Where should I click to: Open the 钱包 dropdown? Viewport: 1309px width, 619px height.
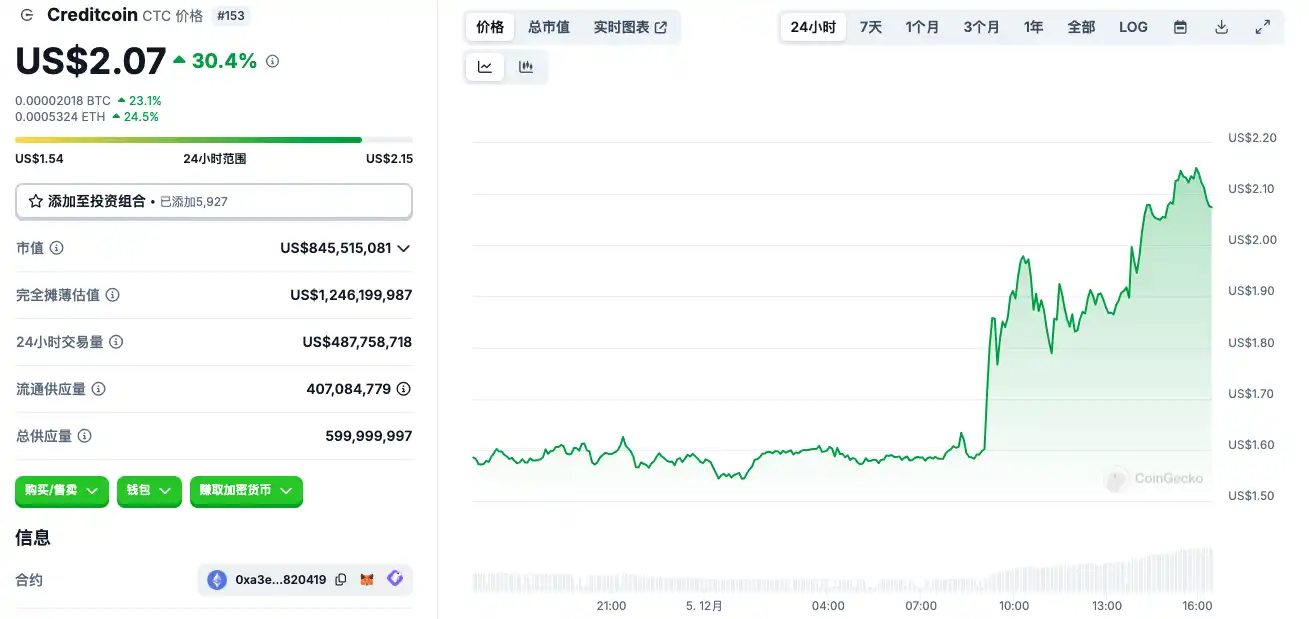pos(149,491)
